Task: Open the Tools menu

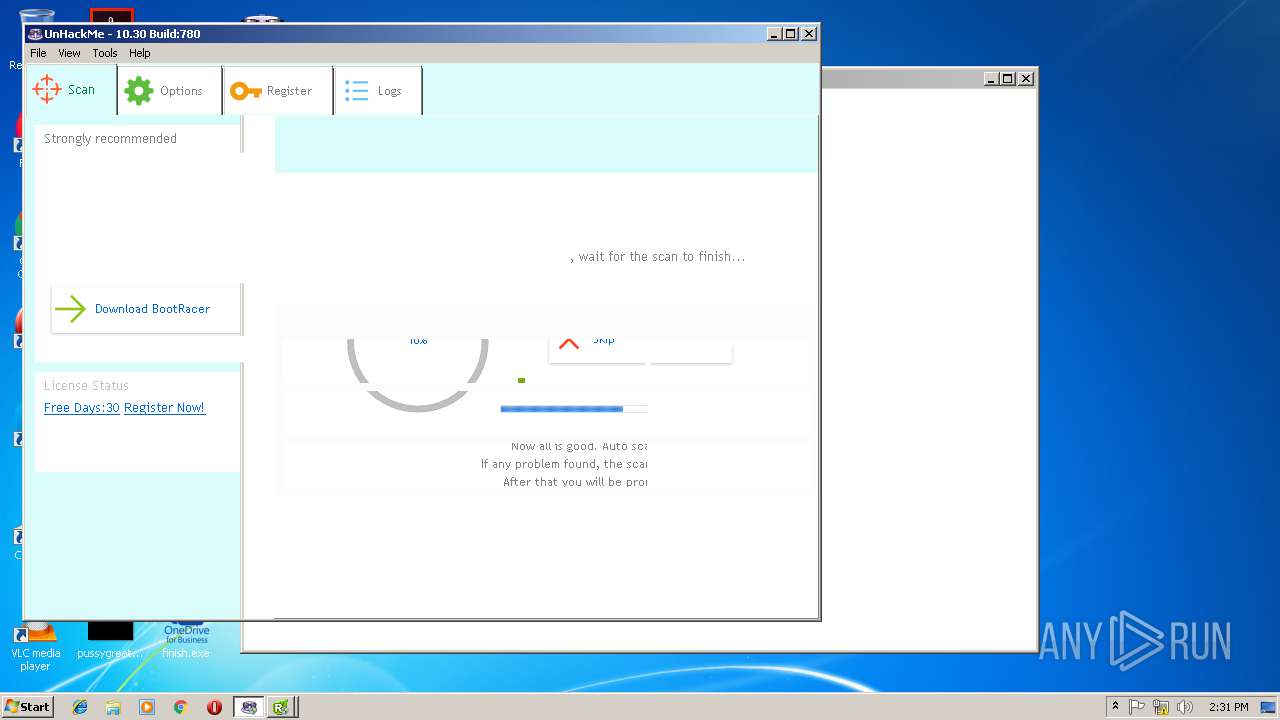Action: pyautogui.click(x=105, y=53)
